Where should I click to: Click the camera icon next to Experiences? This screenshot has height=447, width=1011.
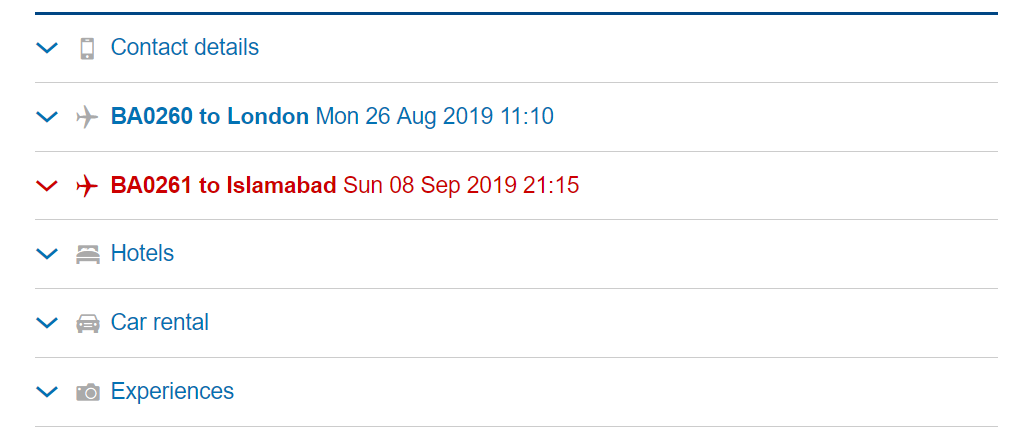(x=87, y=392)
